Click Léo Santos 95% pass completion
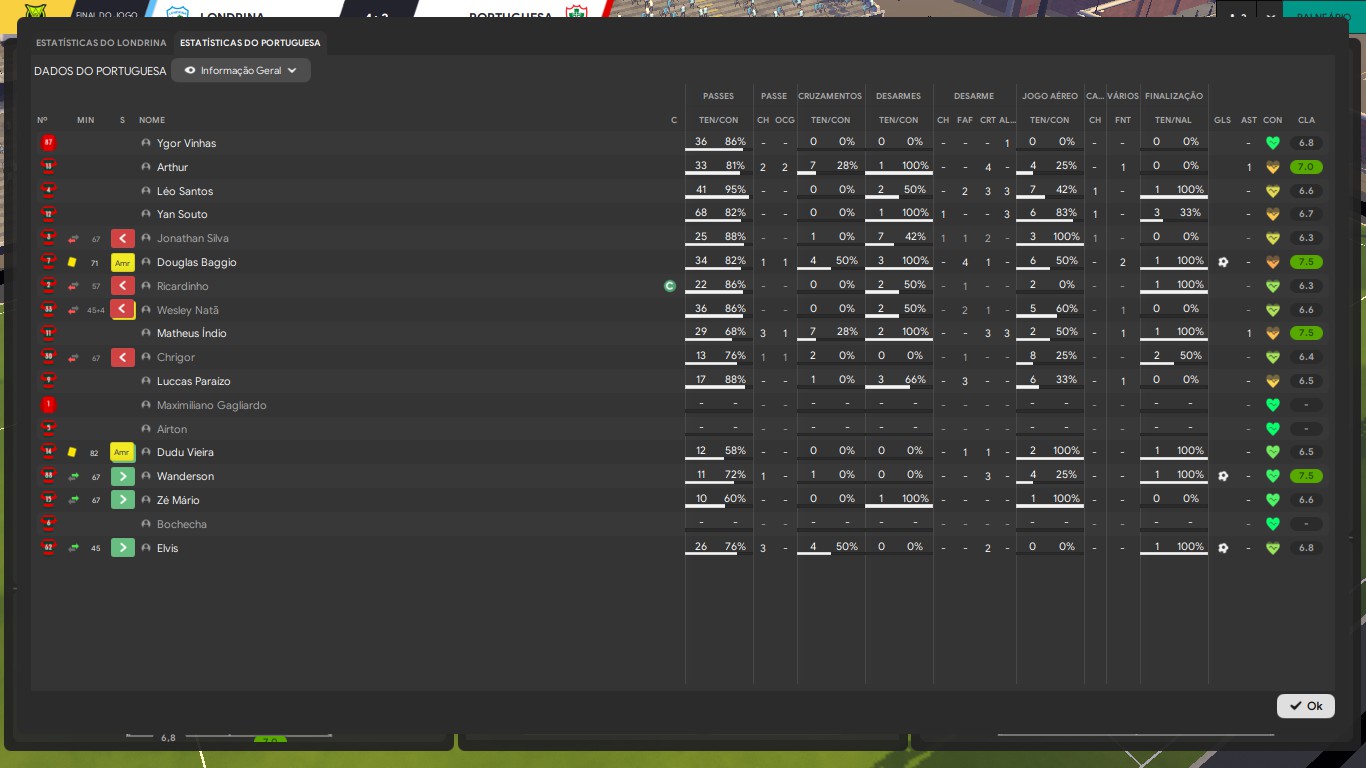The image size is (1366, 768). tap(736, 189)
